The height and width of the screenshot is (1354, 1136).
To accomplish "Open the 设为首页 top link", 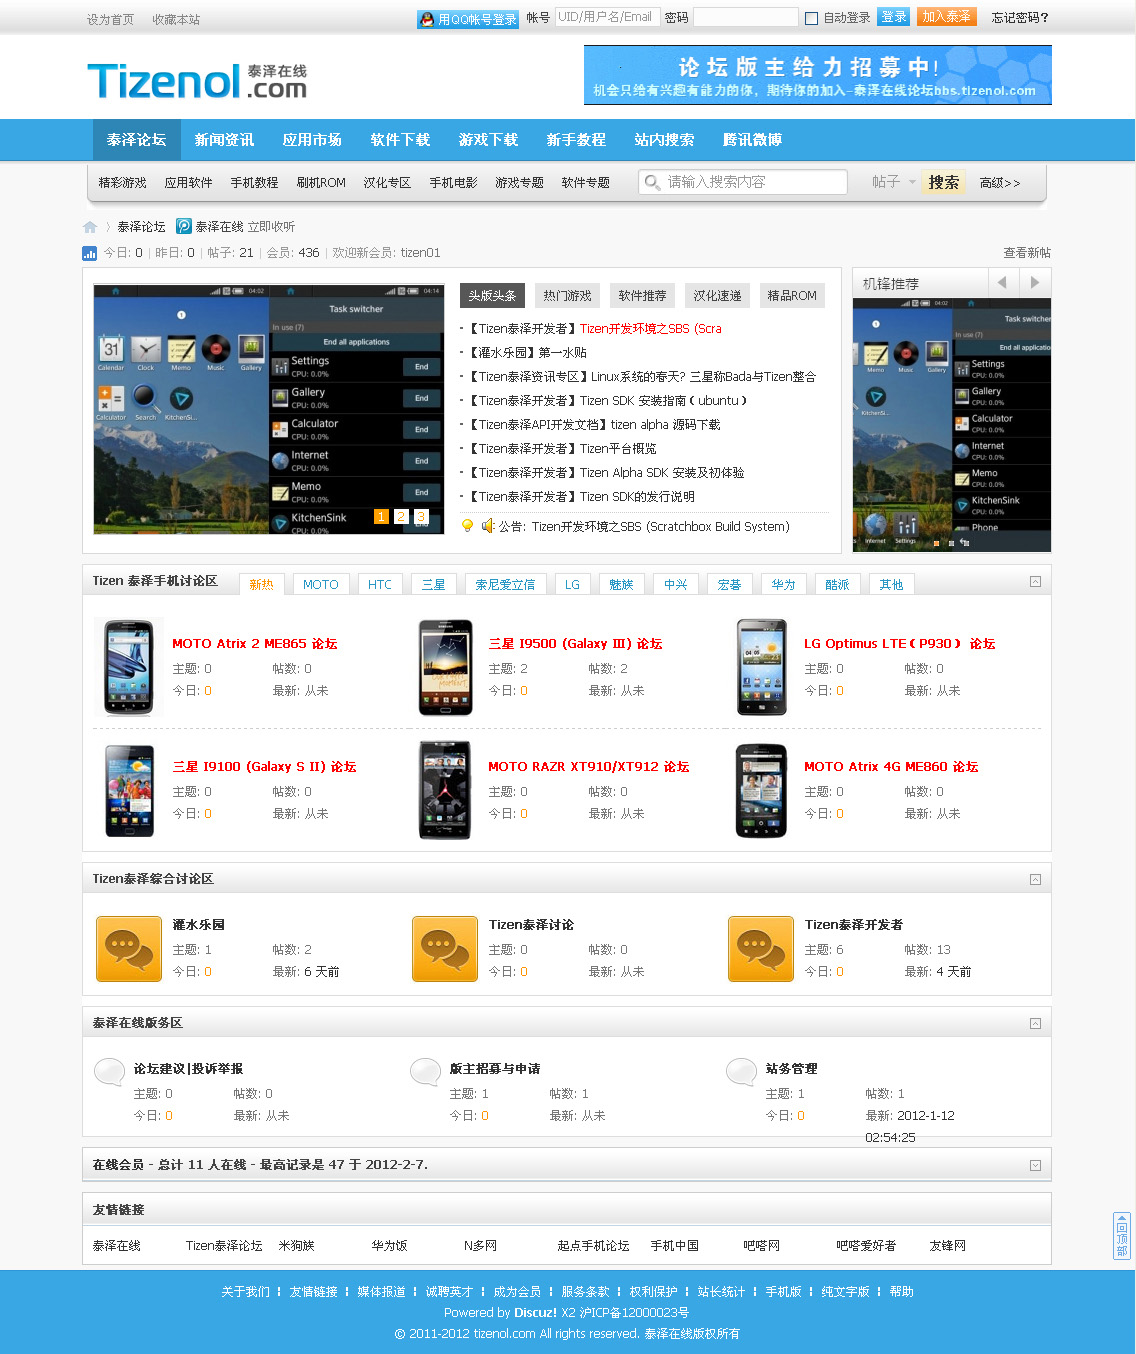I will point(110,20).
